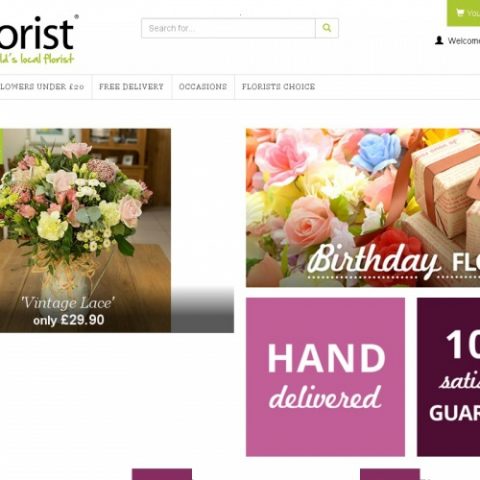Open the Free Delivery menu item
The height and width of the screenshot is (480, 480).
pyautogui.click(x=131, y=87)
